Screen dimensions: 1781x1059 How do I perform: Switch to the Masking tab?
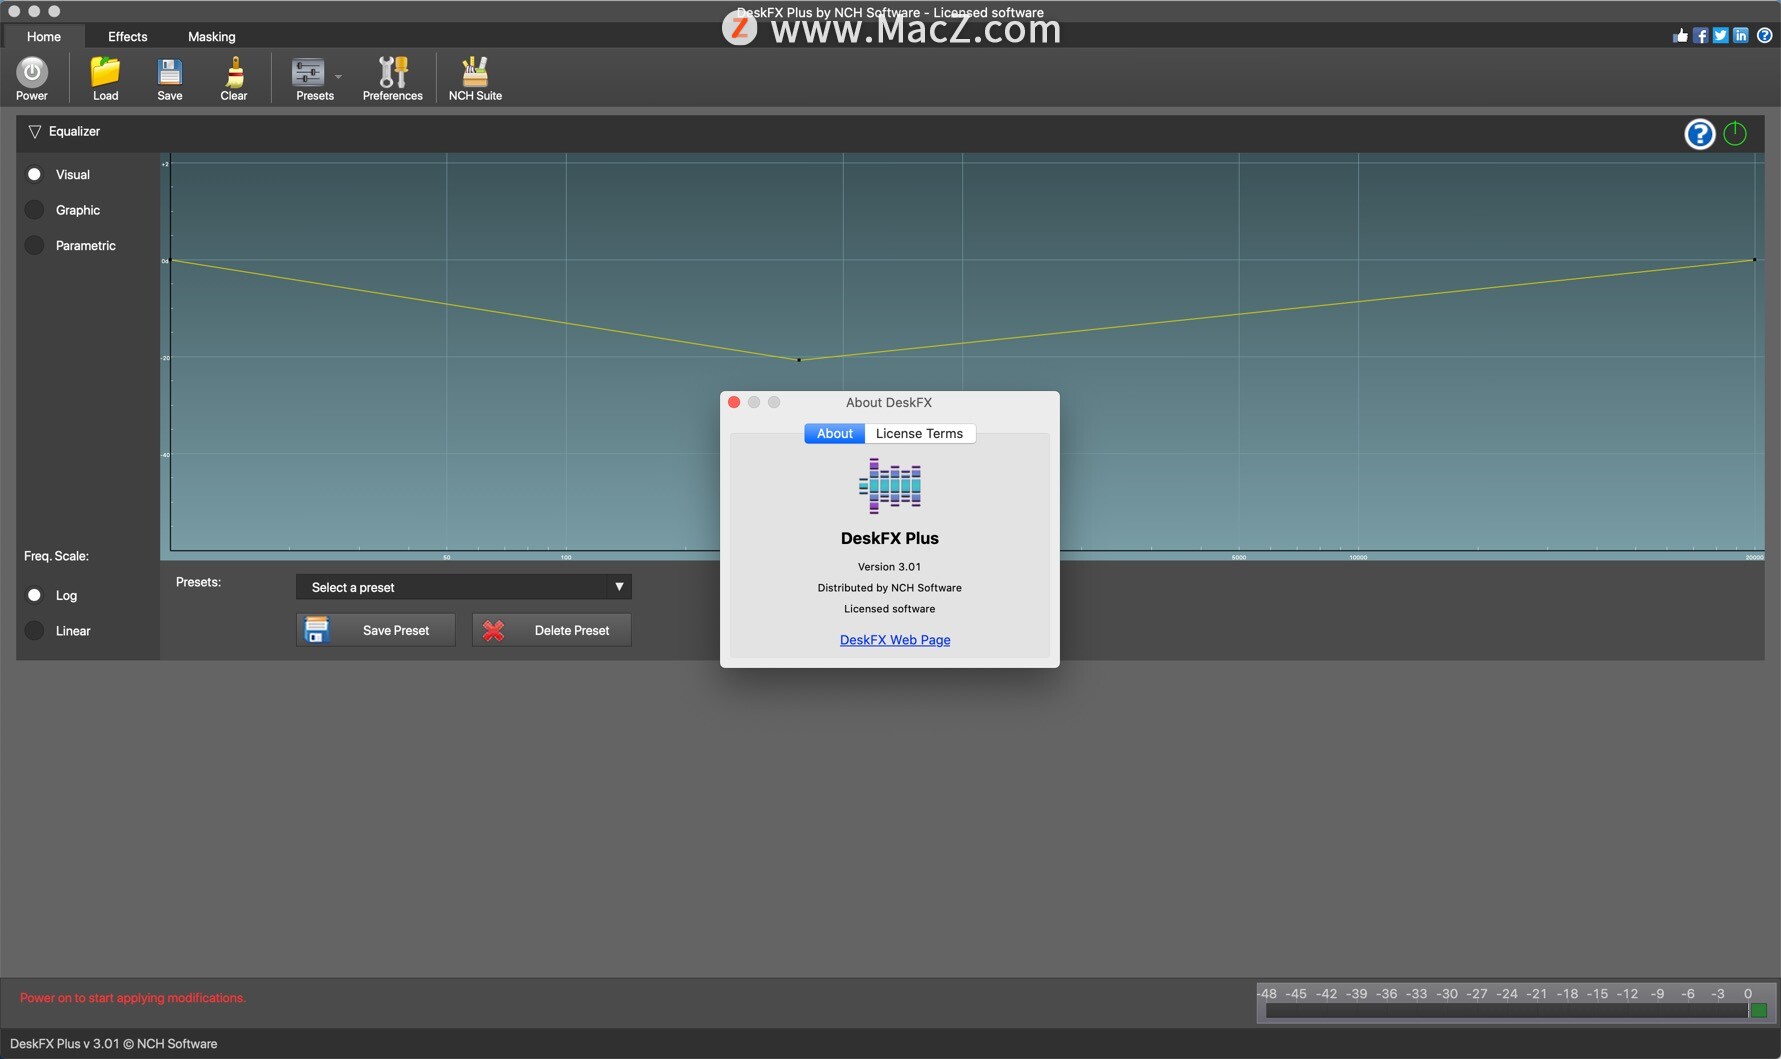pyautogui.click(x=212, y=37)
